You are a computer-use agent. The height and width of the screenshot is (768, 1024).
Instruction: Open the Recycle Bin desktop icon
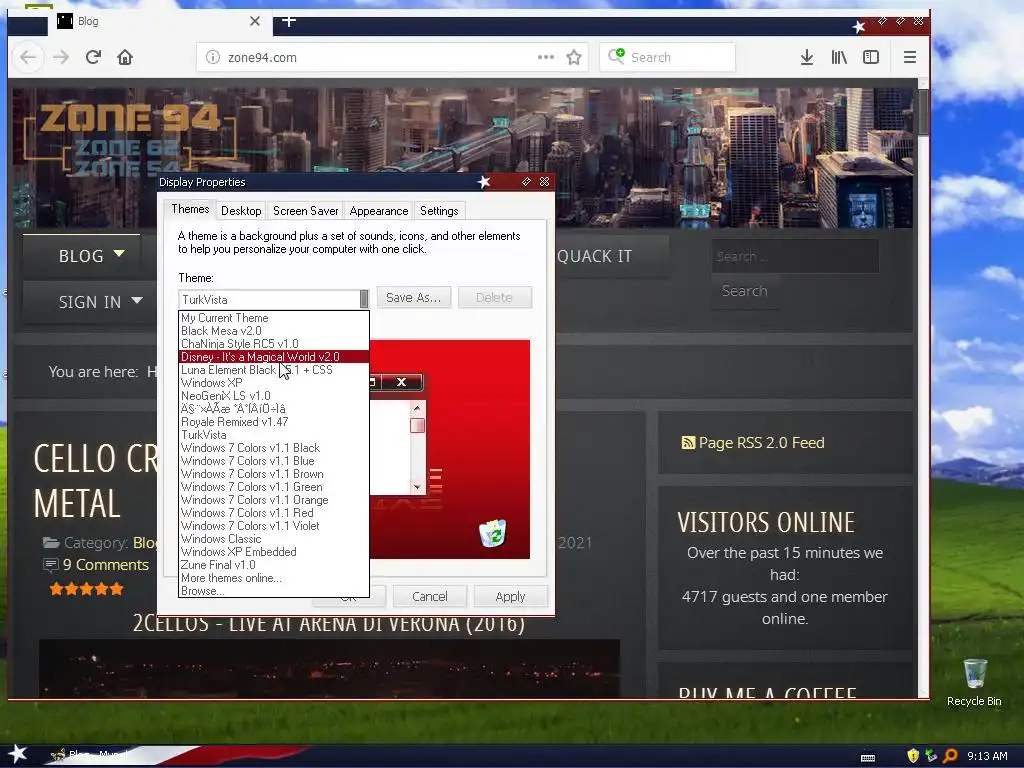pyautogui.click(x=974, y=682)
